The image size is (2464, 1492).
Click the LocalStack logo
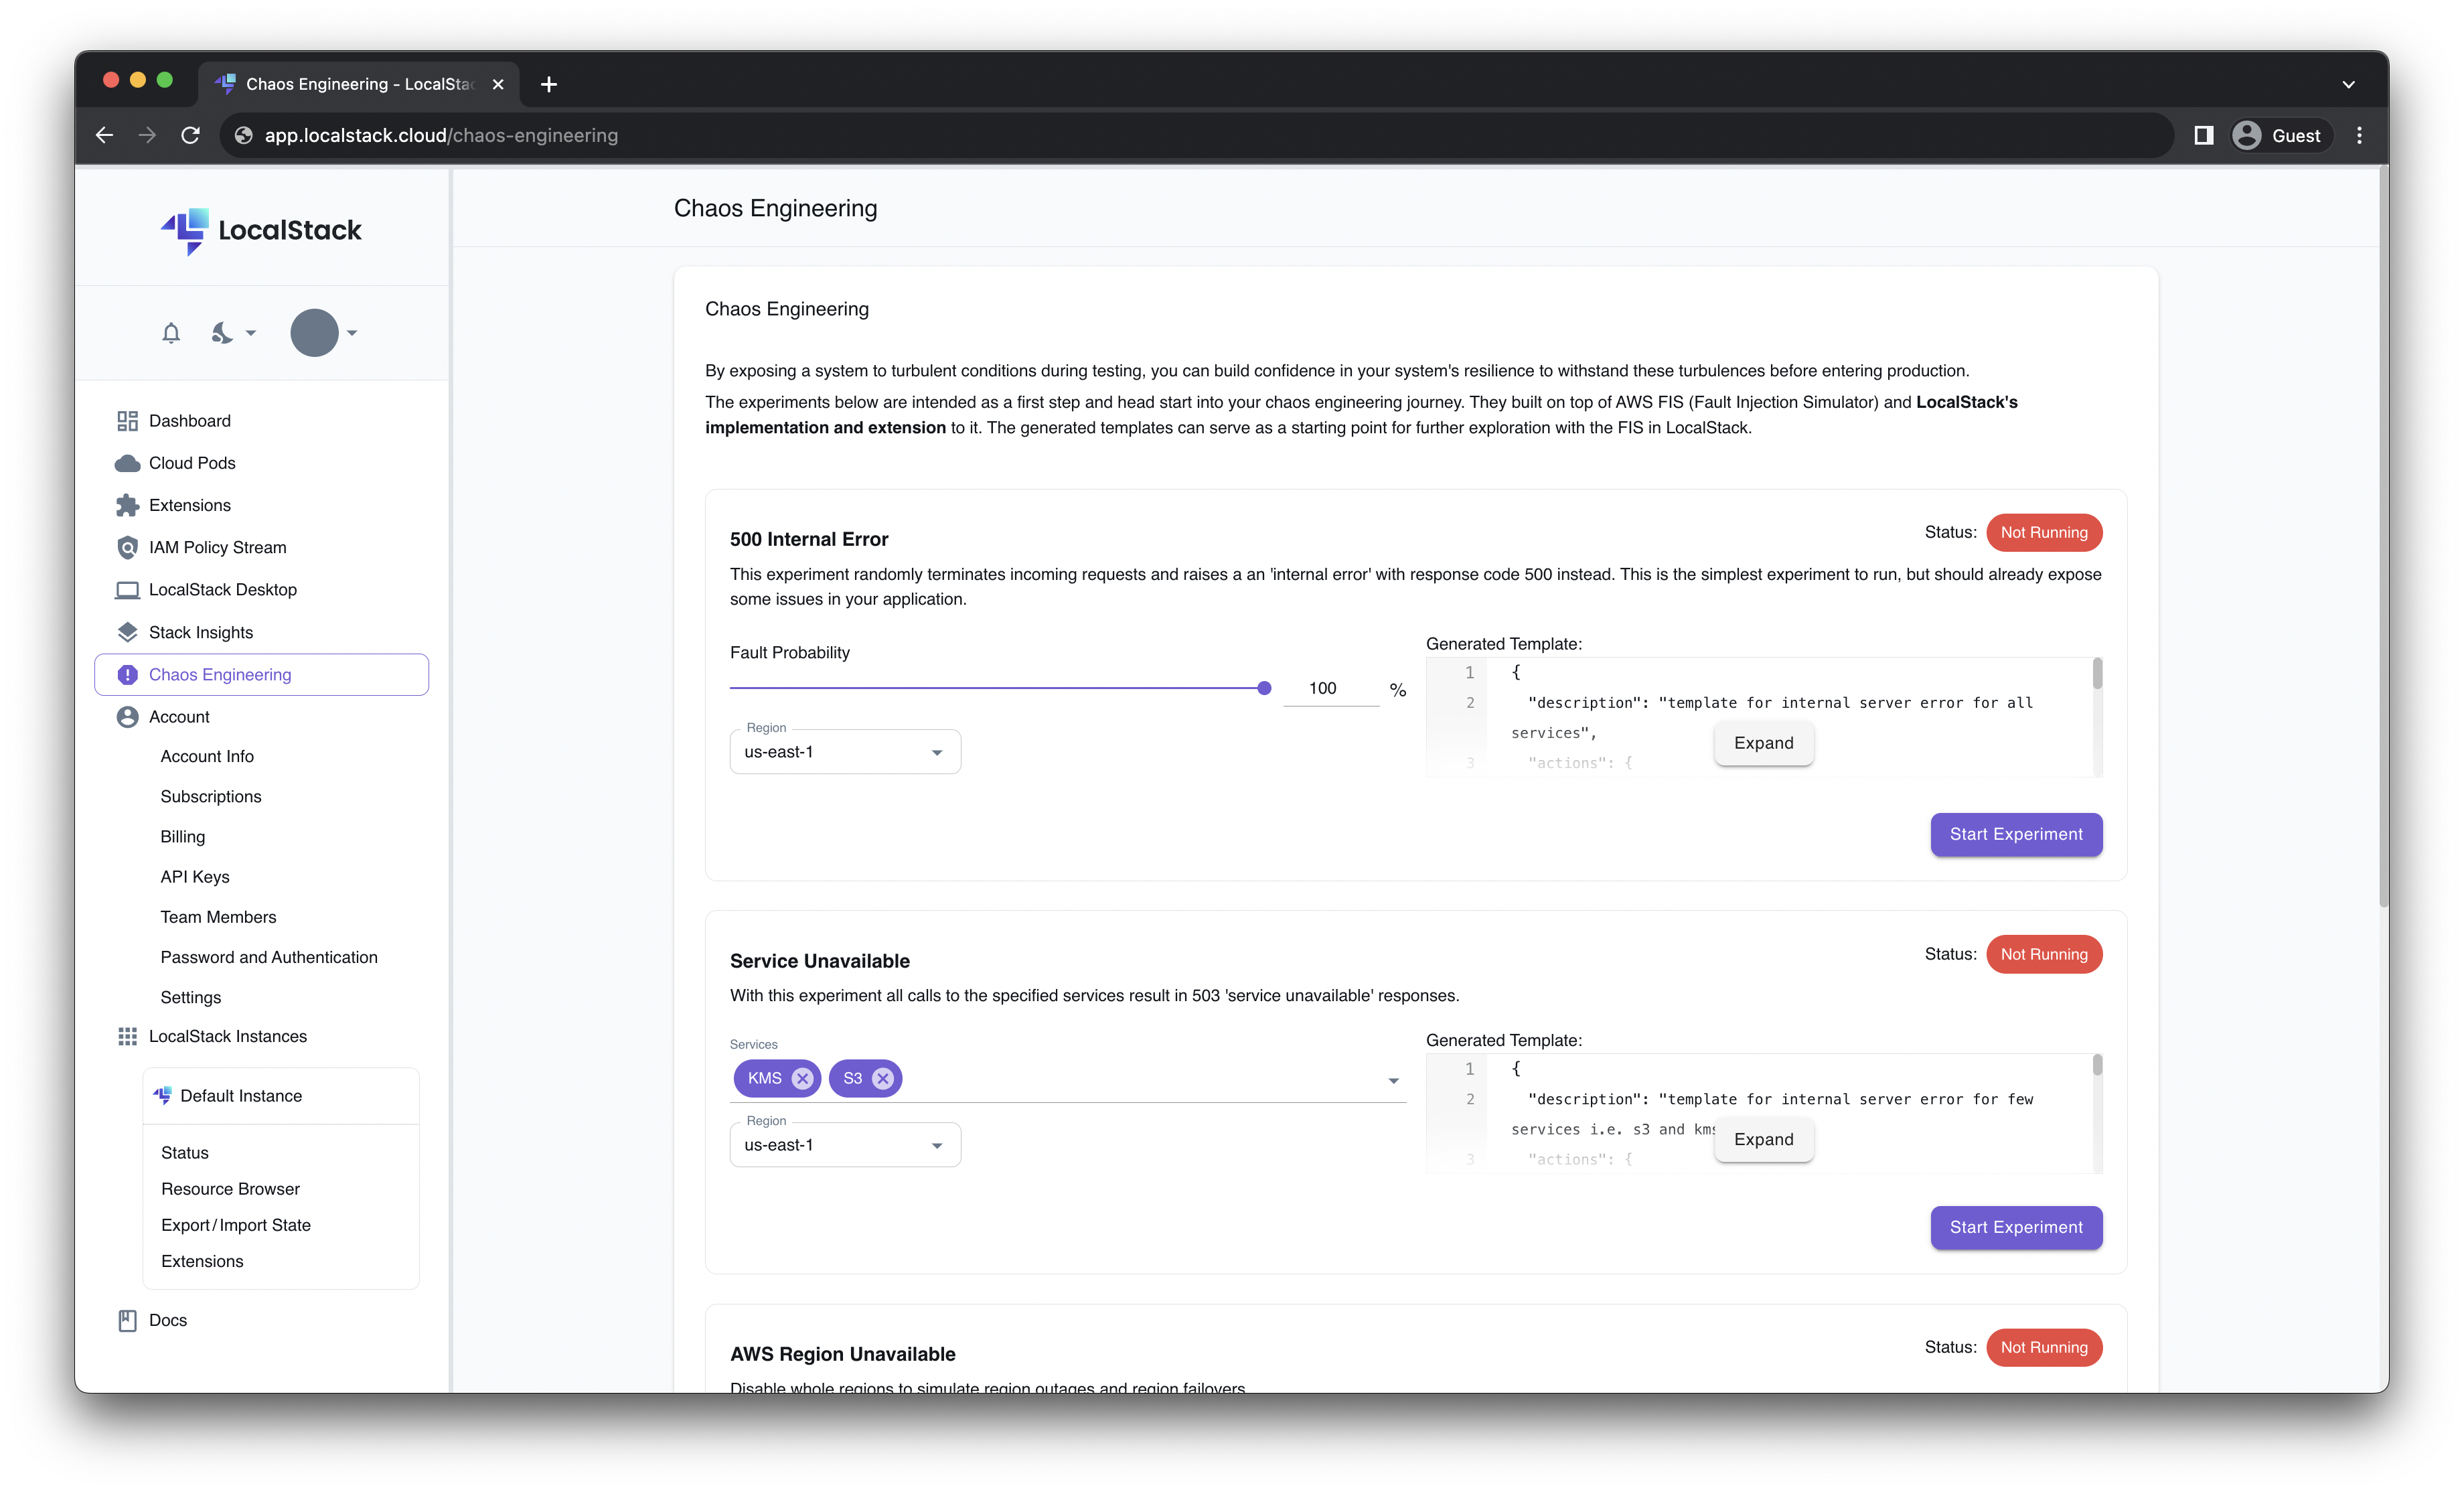(x=261, y=231)
